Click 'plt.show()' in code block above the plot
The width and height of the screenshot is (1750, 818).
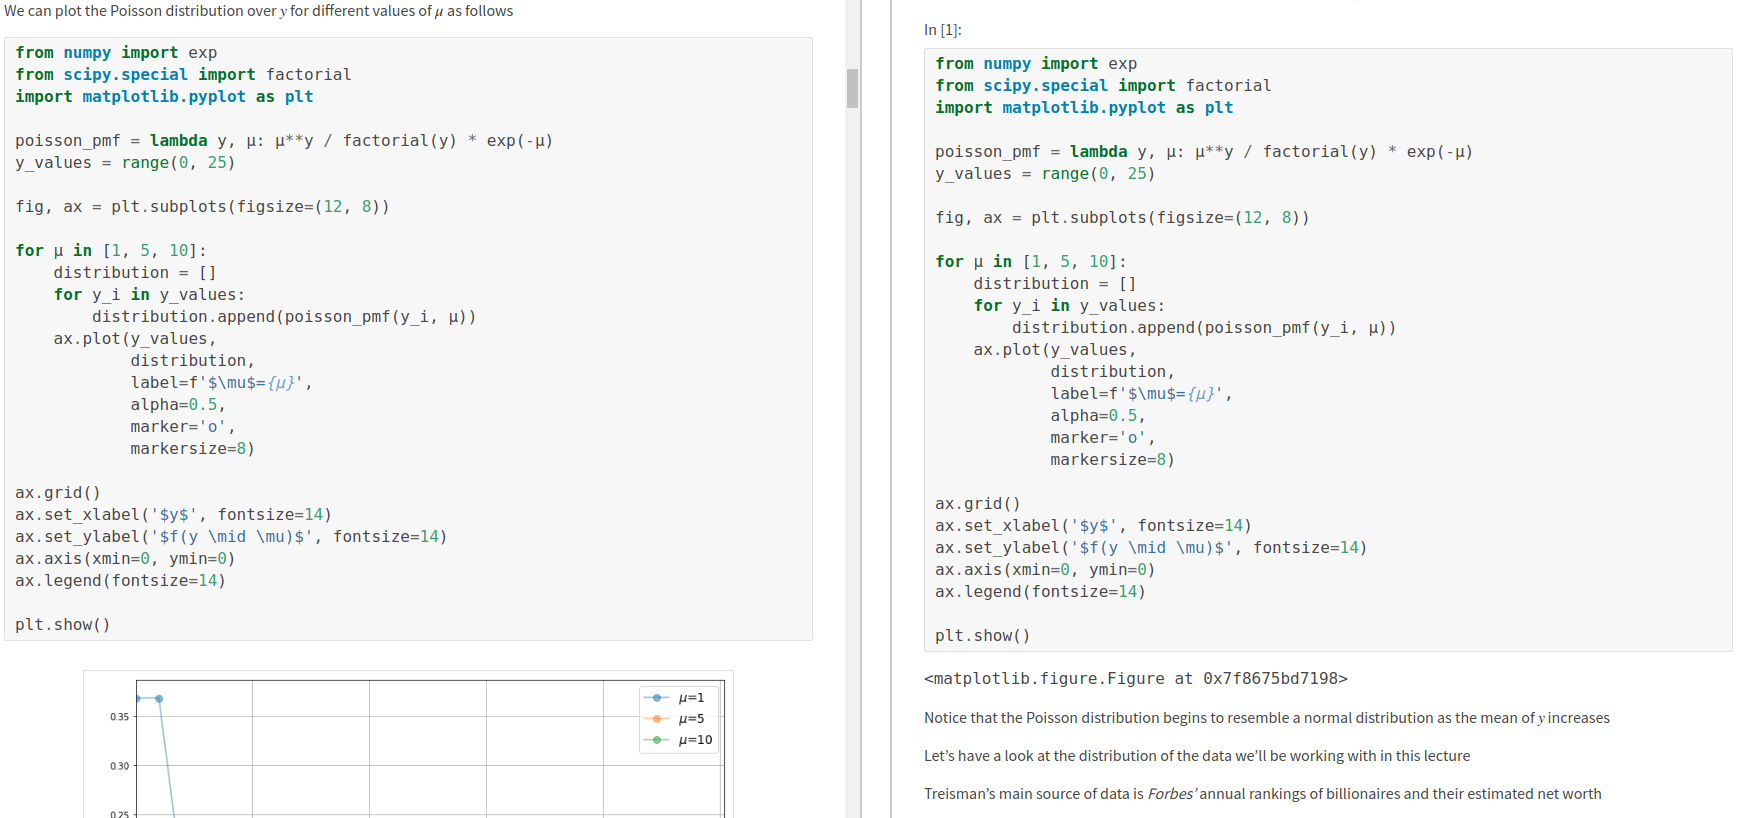pyautogui.click(x=63, y=625)
